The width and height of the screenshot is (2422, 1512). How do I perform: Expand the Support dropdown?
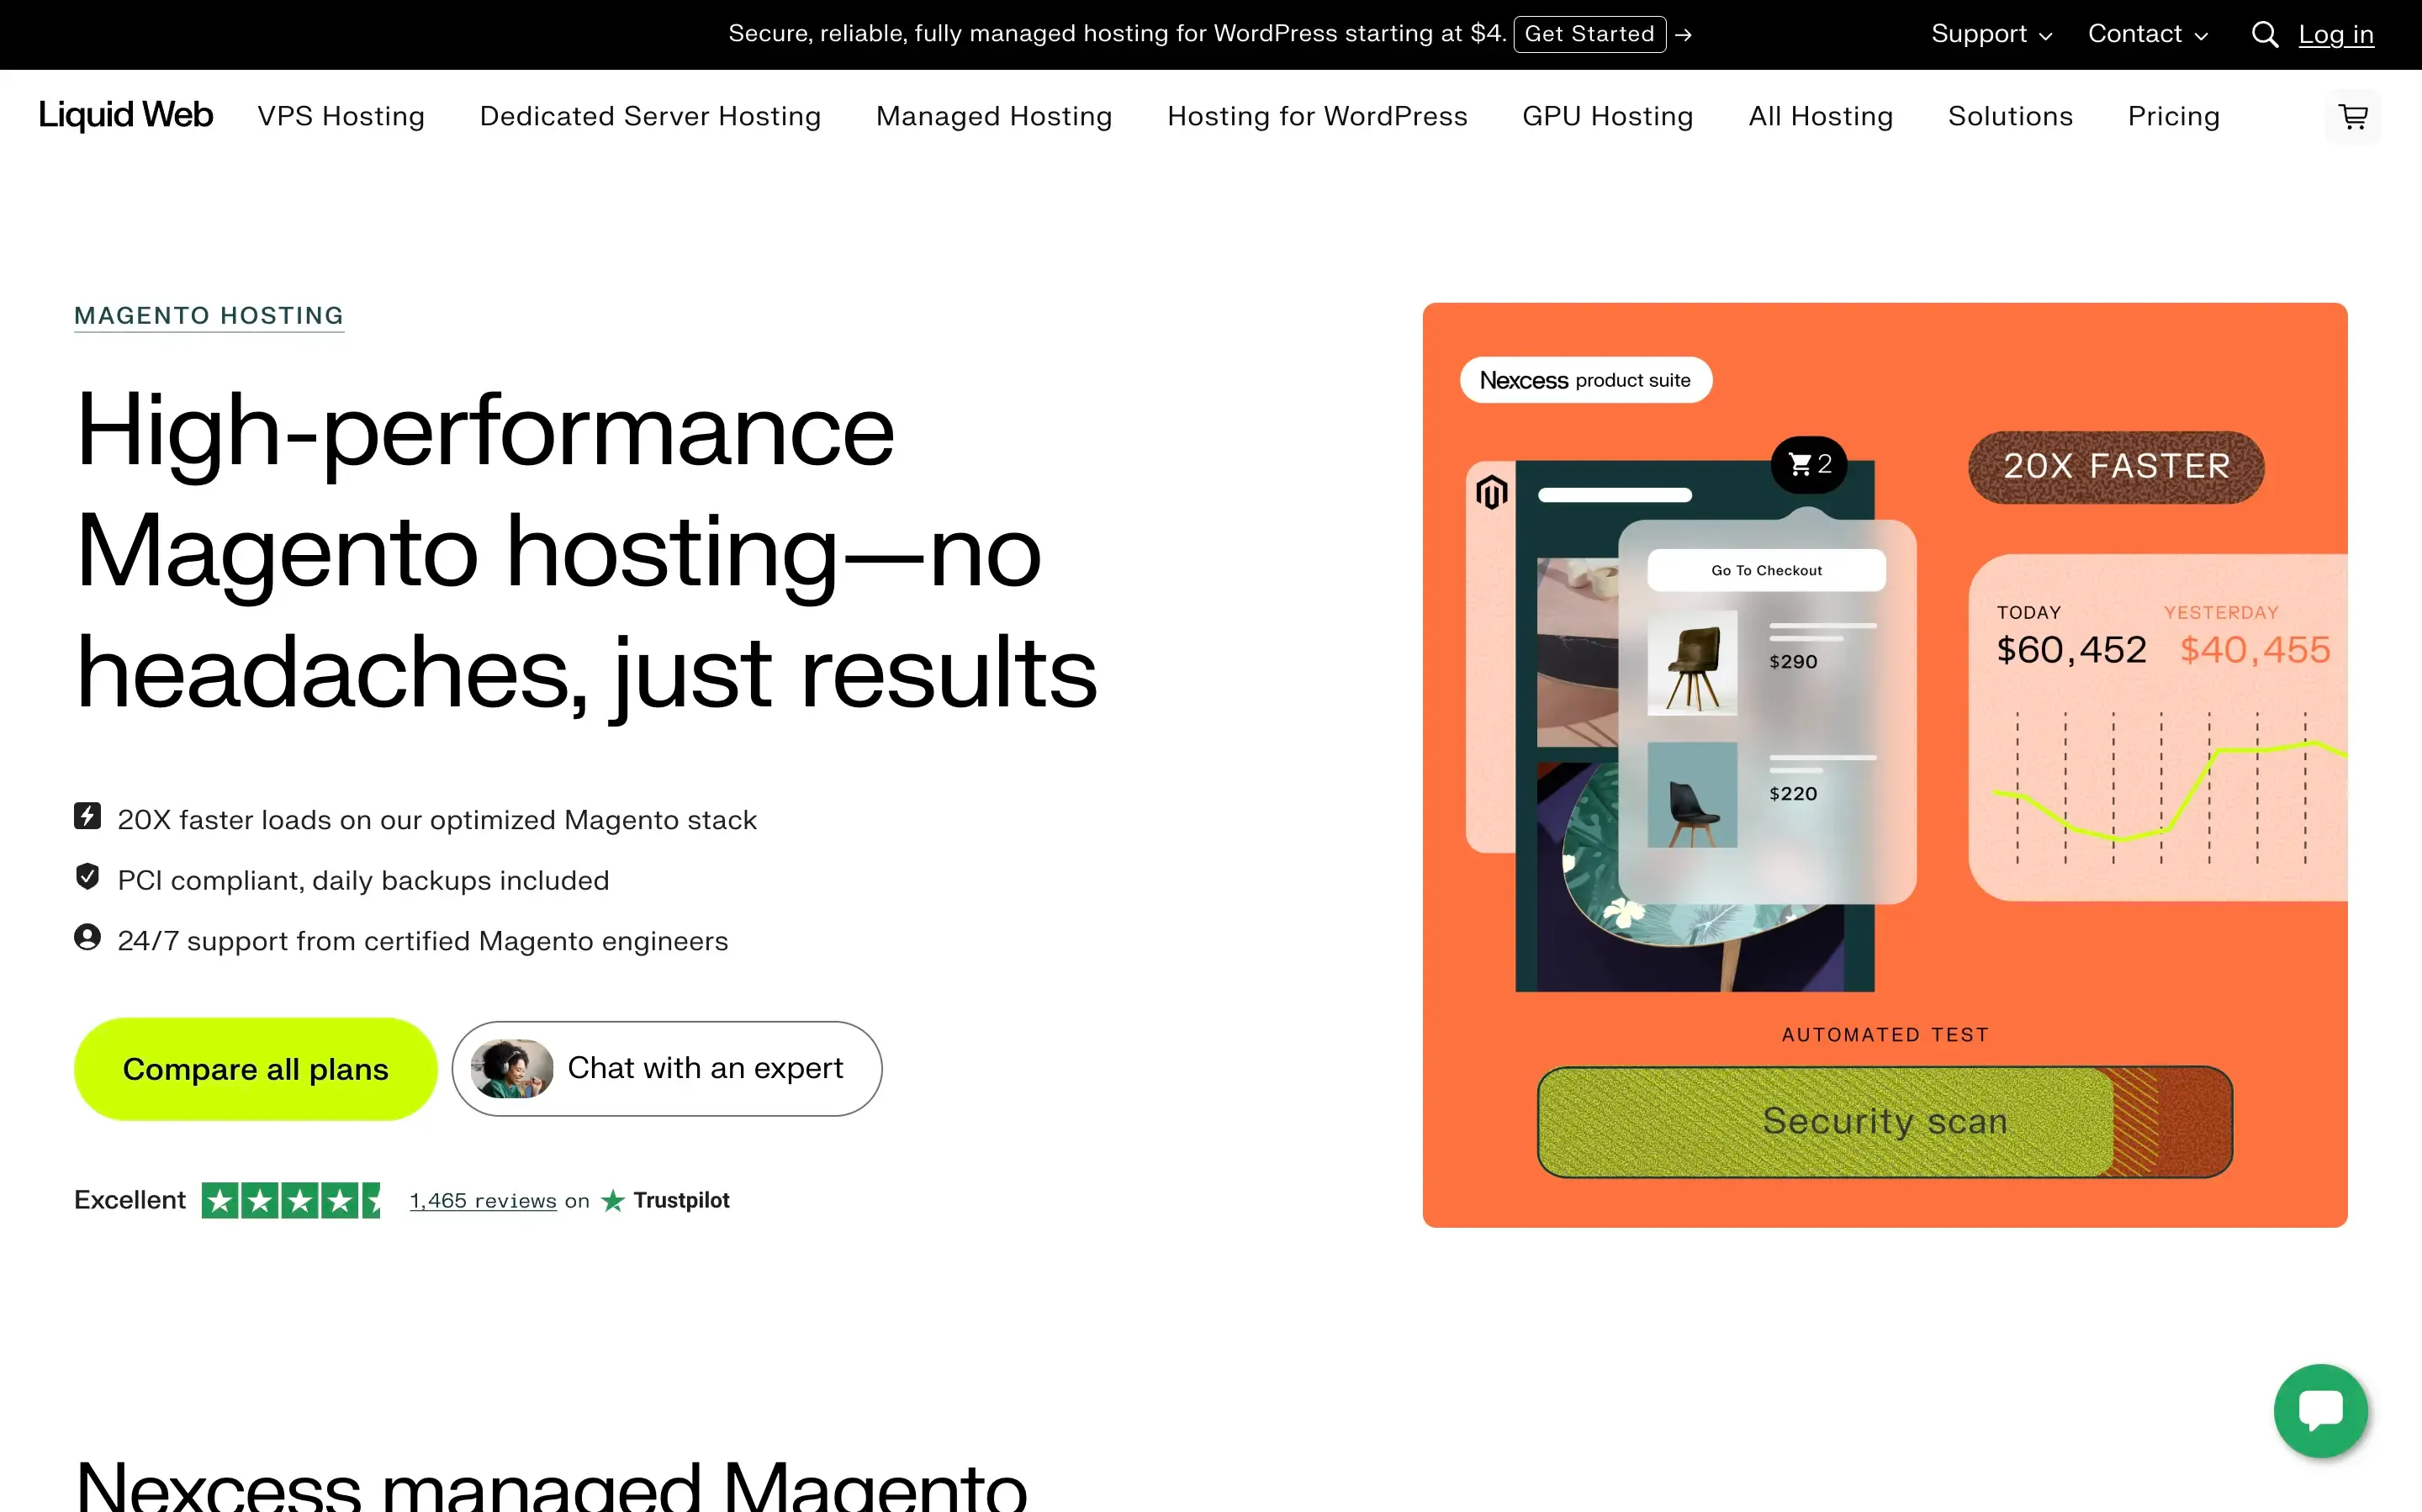(x=1991, y=34)
